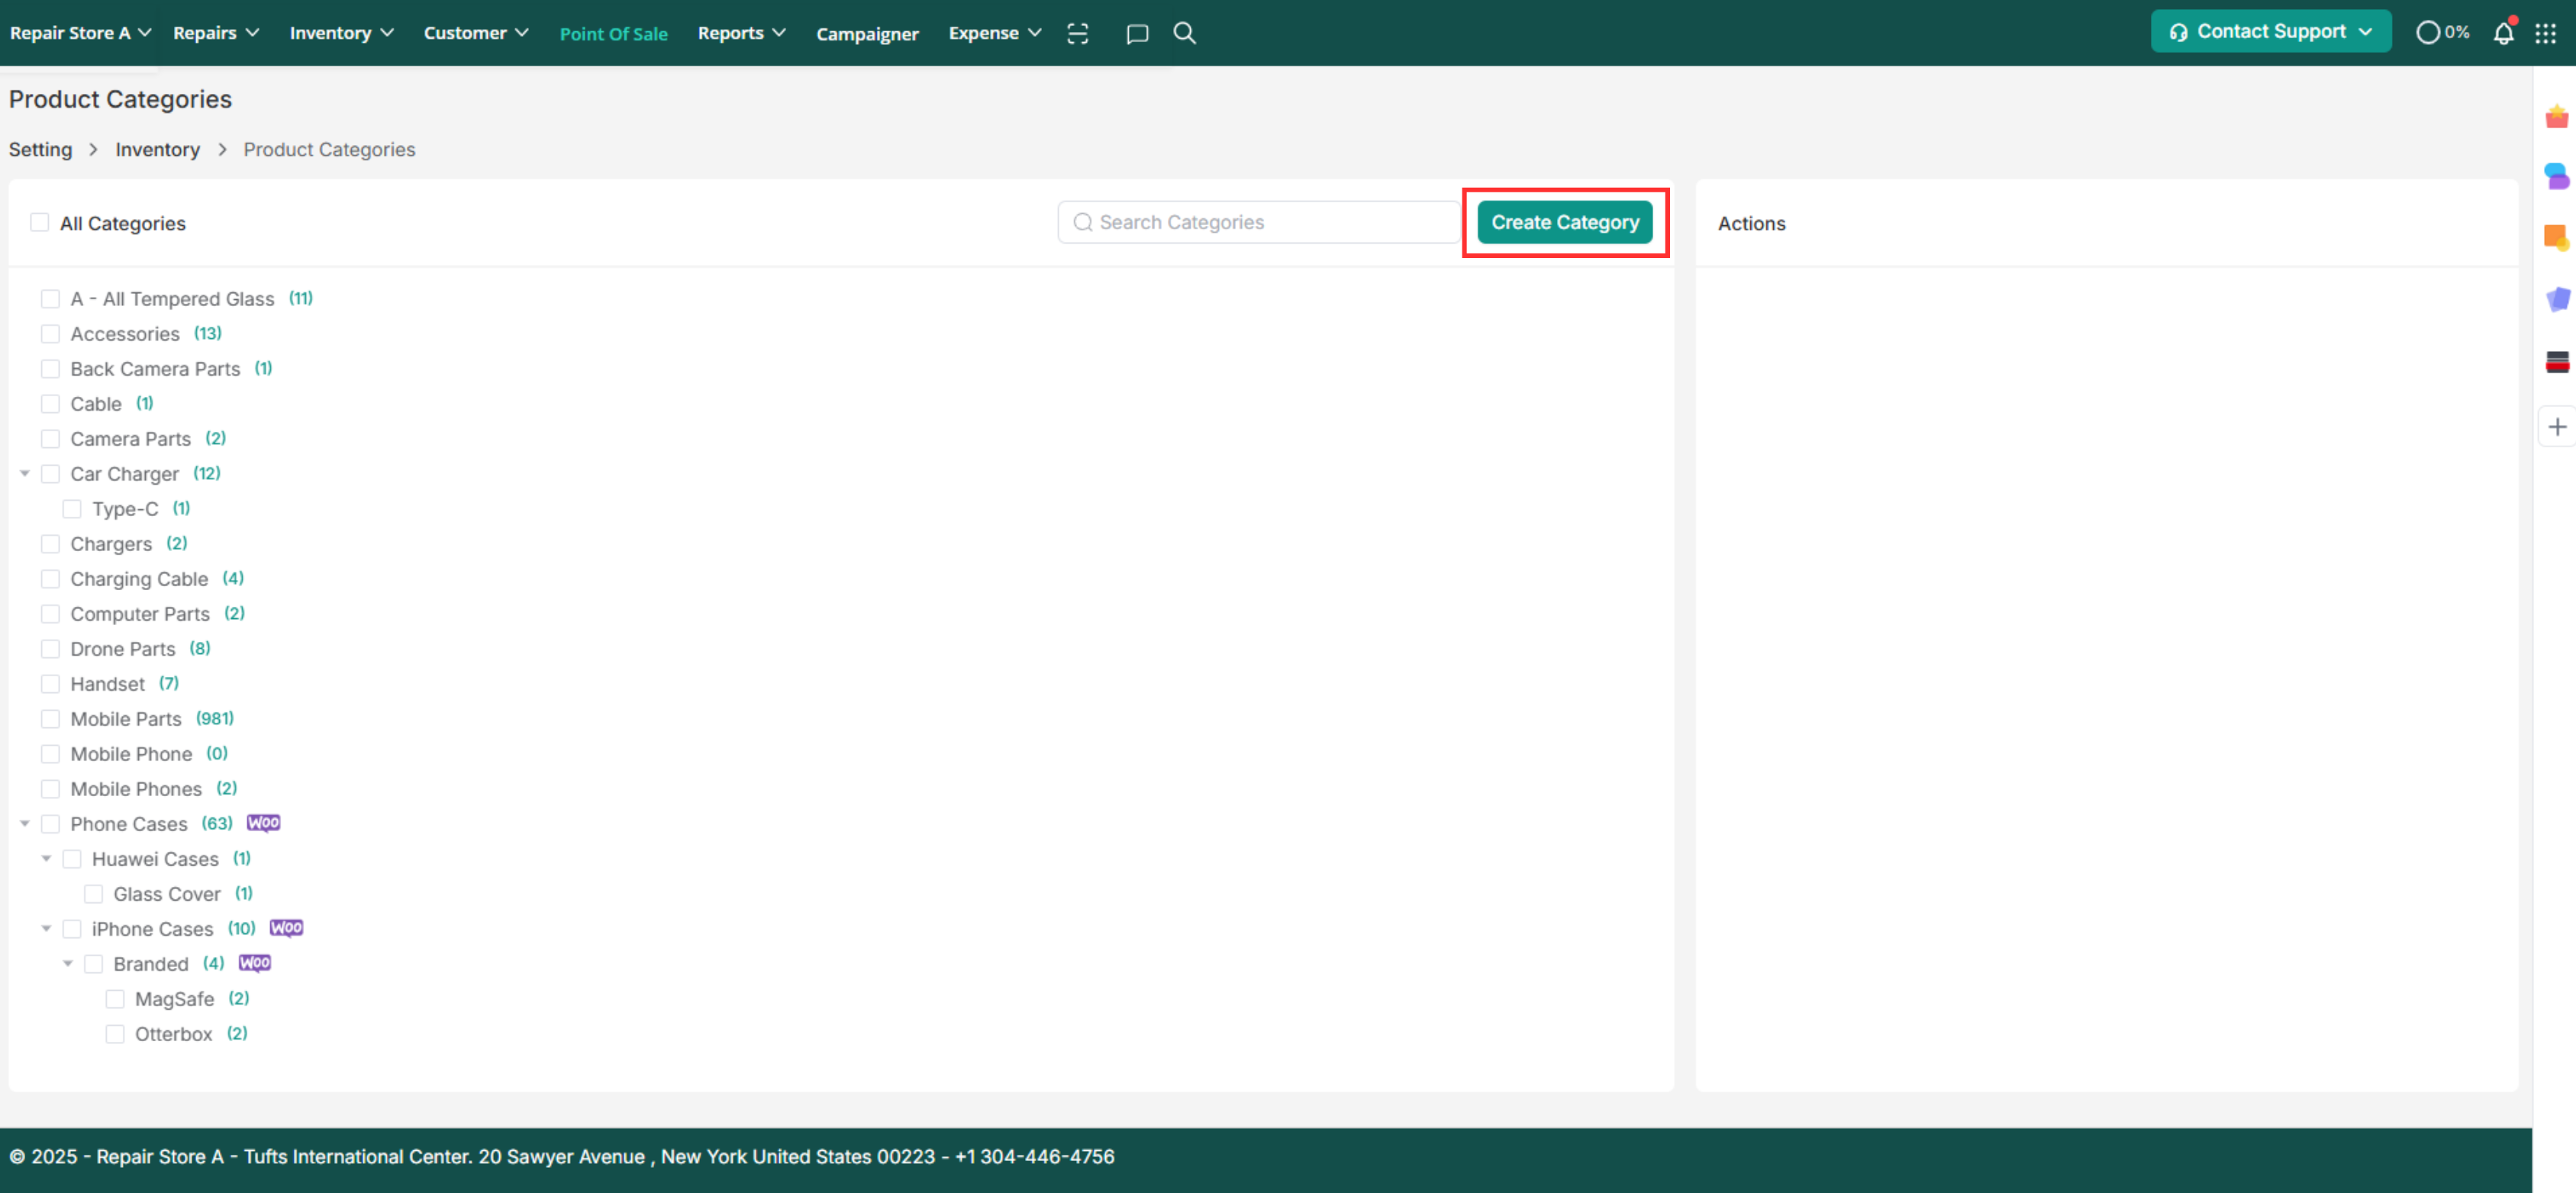Click the Mobile Phone (0) category name

[131, 754]
